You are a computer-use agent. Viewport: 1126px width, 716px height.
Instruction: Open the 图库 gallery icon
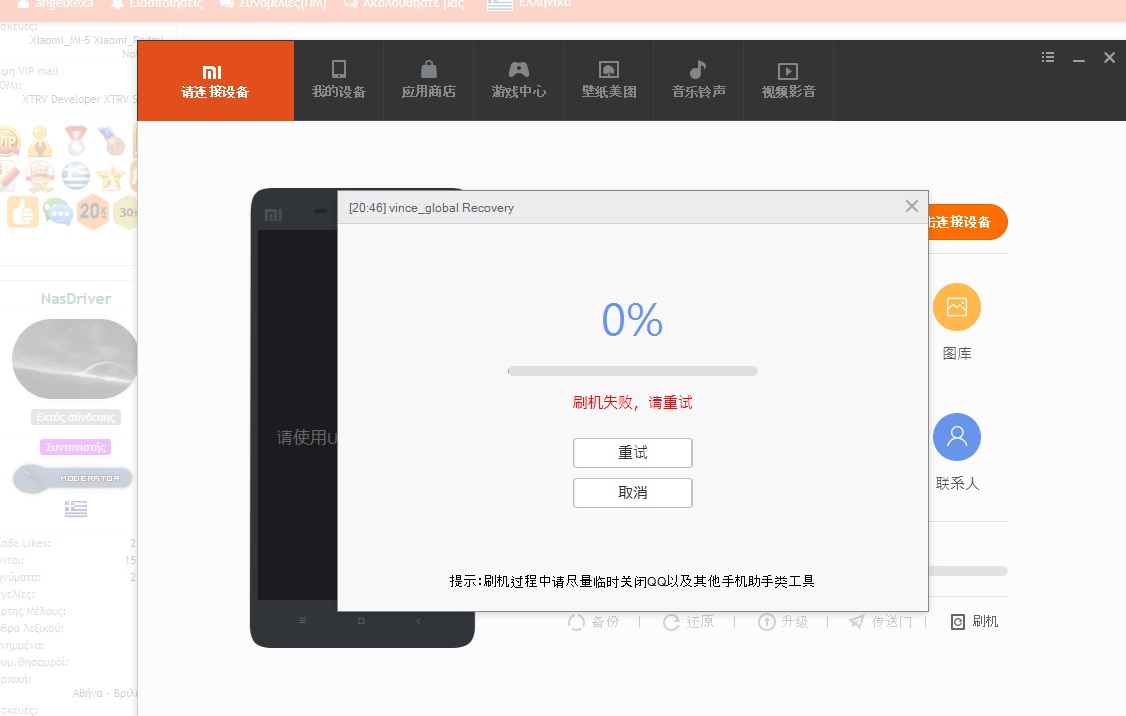(957, 307)
